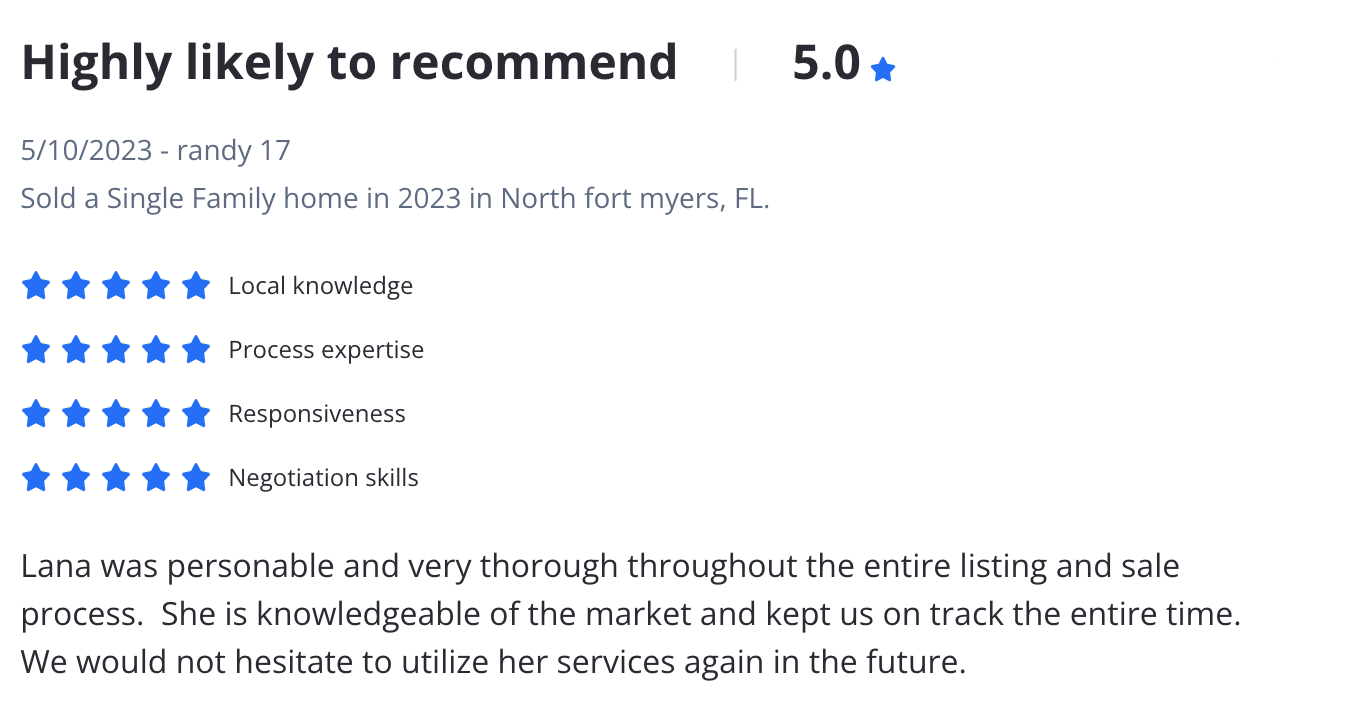Screen dimensions: 1370x722
Task: Click the first star in Negotiation skills row
Action: click(36, 478)
